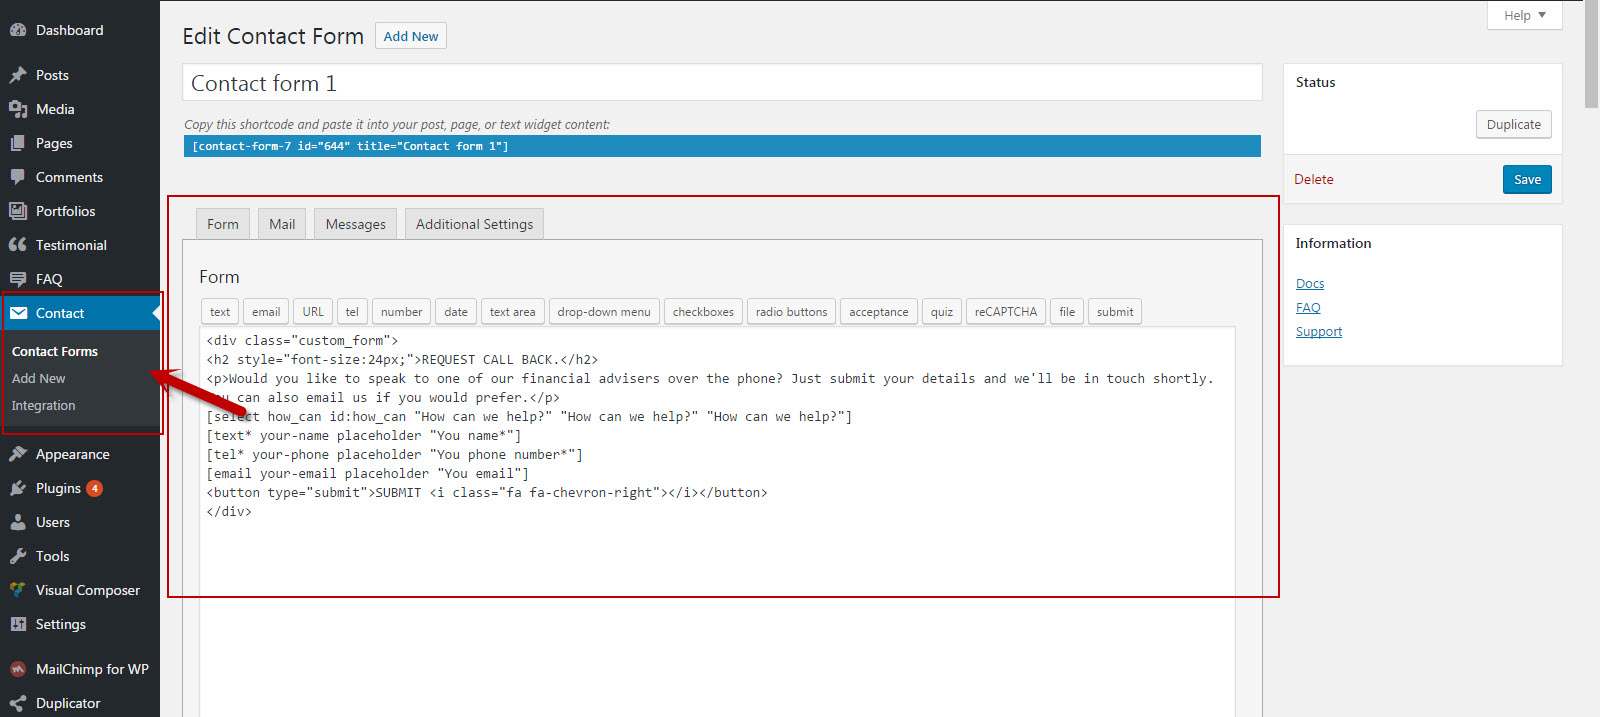Select the Integration submenu item
Image resolution: width=1600 pixels, height=717 pixels.
43,406
